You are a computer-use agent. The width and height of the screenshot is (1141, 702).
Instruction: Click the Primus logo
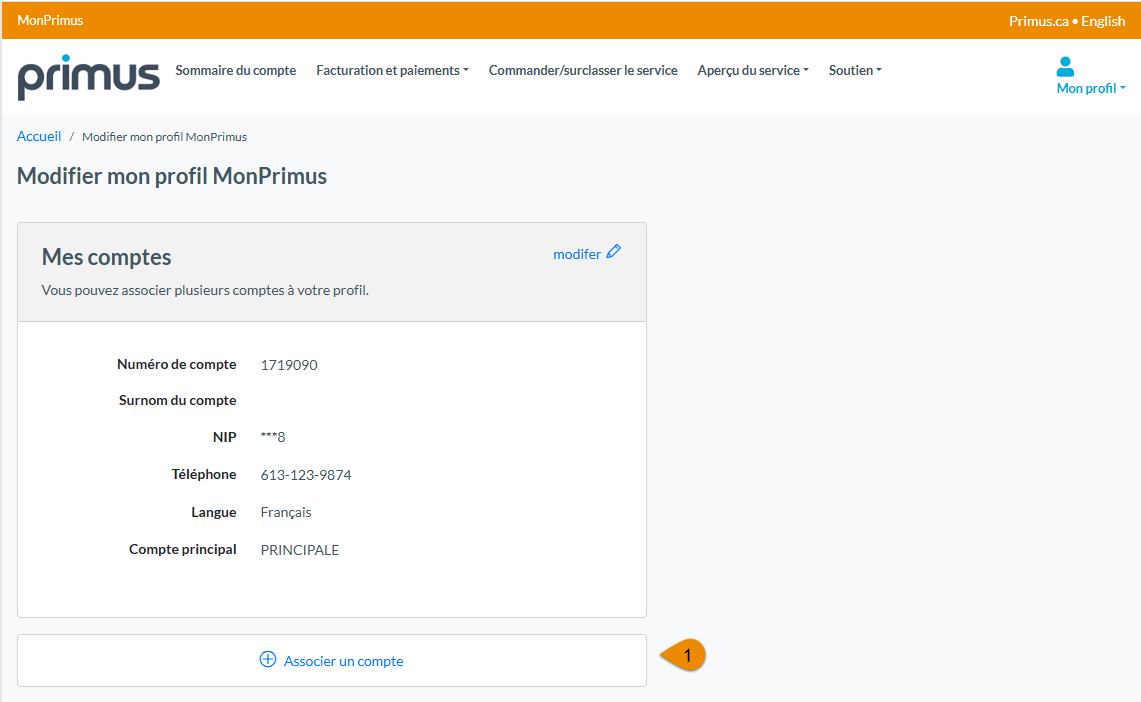coord(88,77)
